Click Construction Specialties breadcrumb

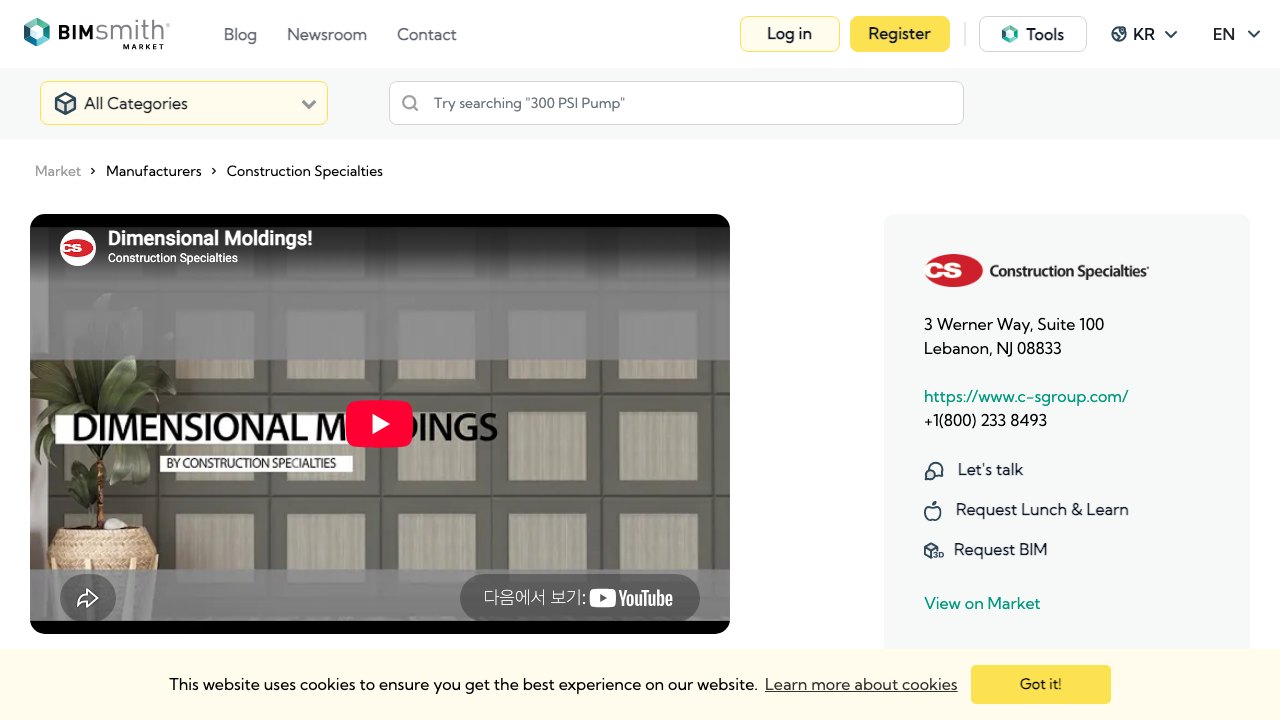(305, 171)
